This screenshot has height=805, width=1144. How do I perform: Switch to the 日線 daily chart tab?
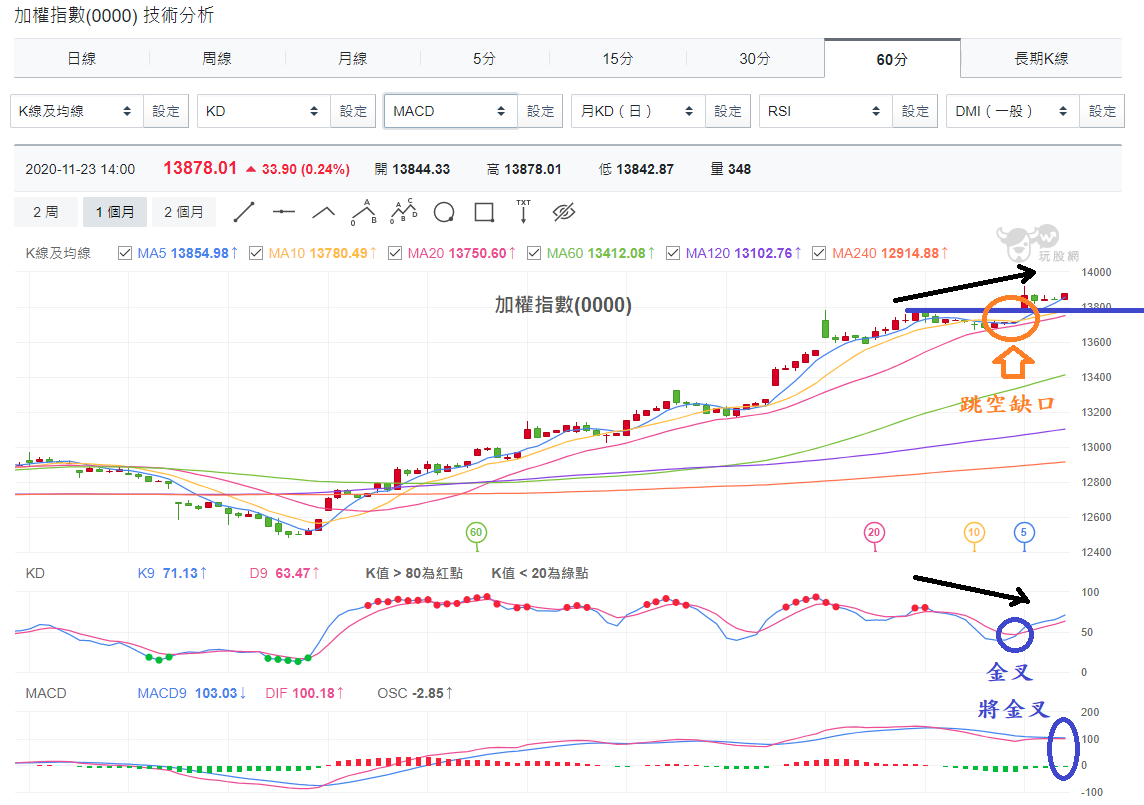coord(82,58)
